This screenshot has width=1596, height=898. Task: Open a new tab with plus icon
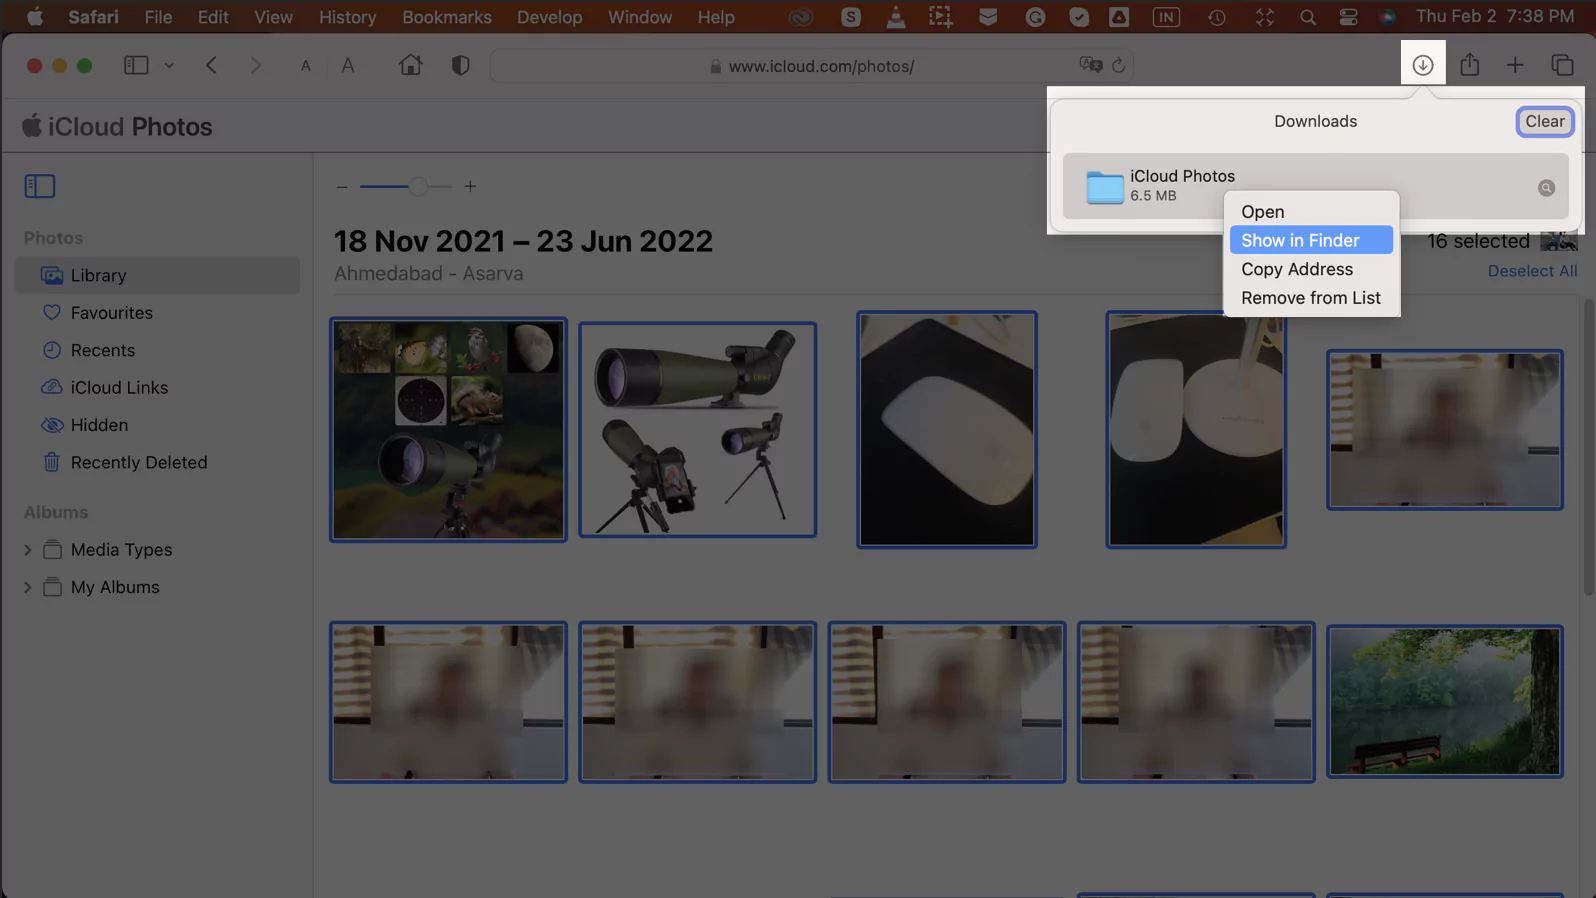coord(1515,65)
